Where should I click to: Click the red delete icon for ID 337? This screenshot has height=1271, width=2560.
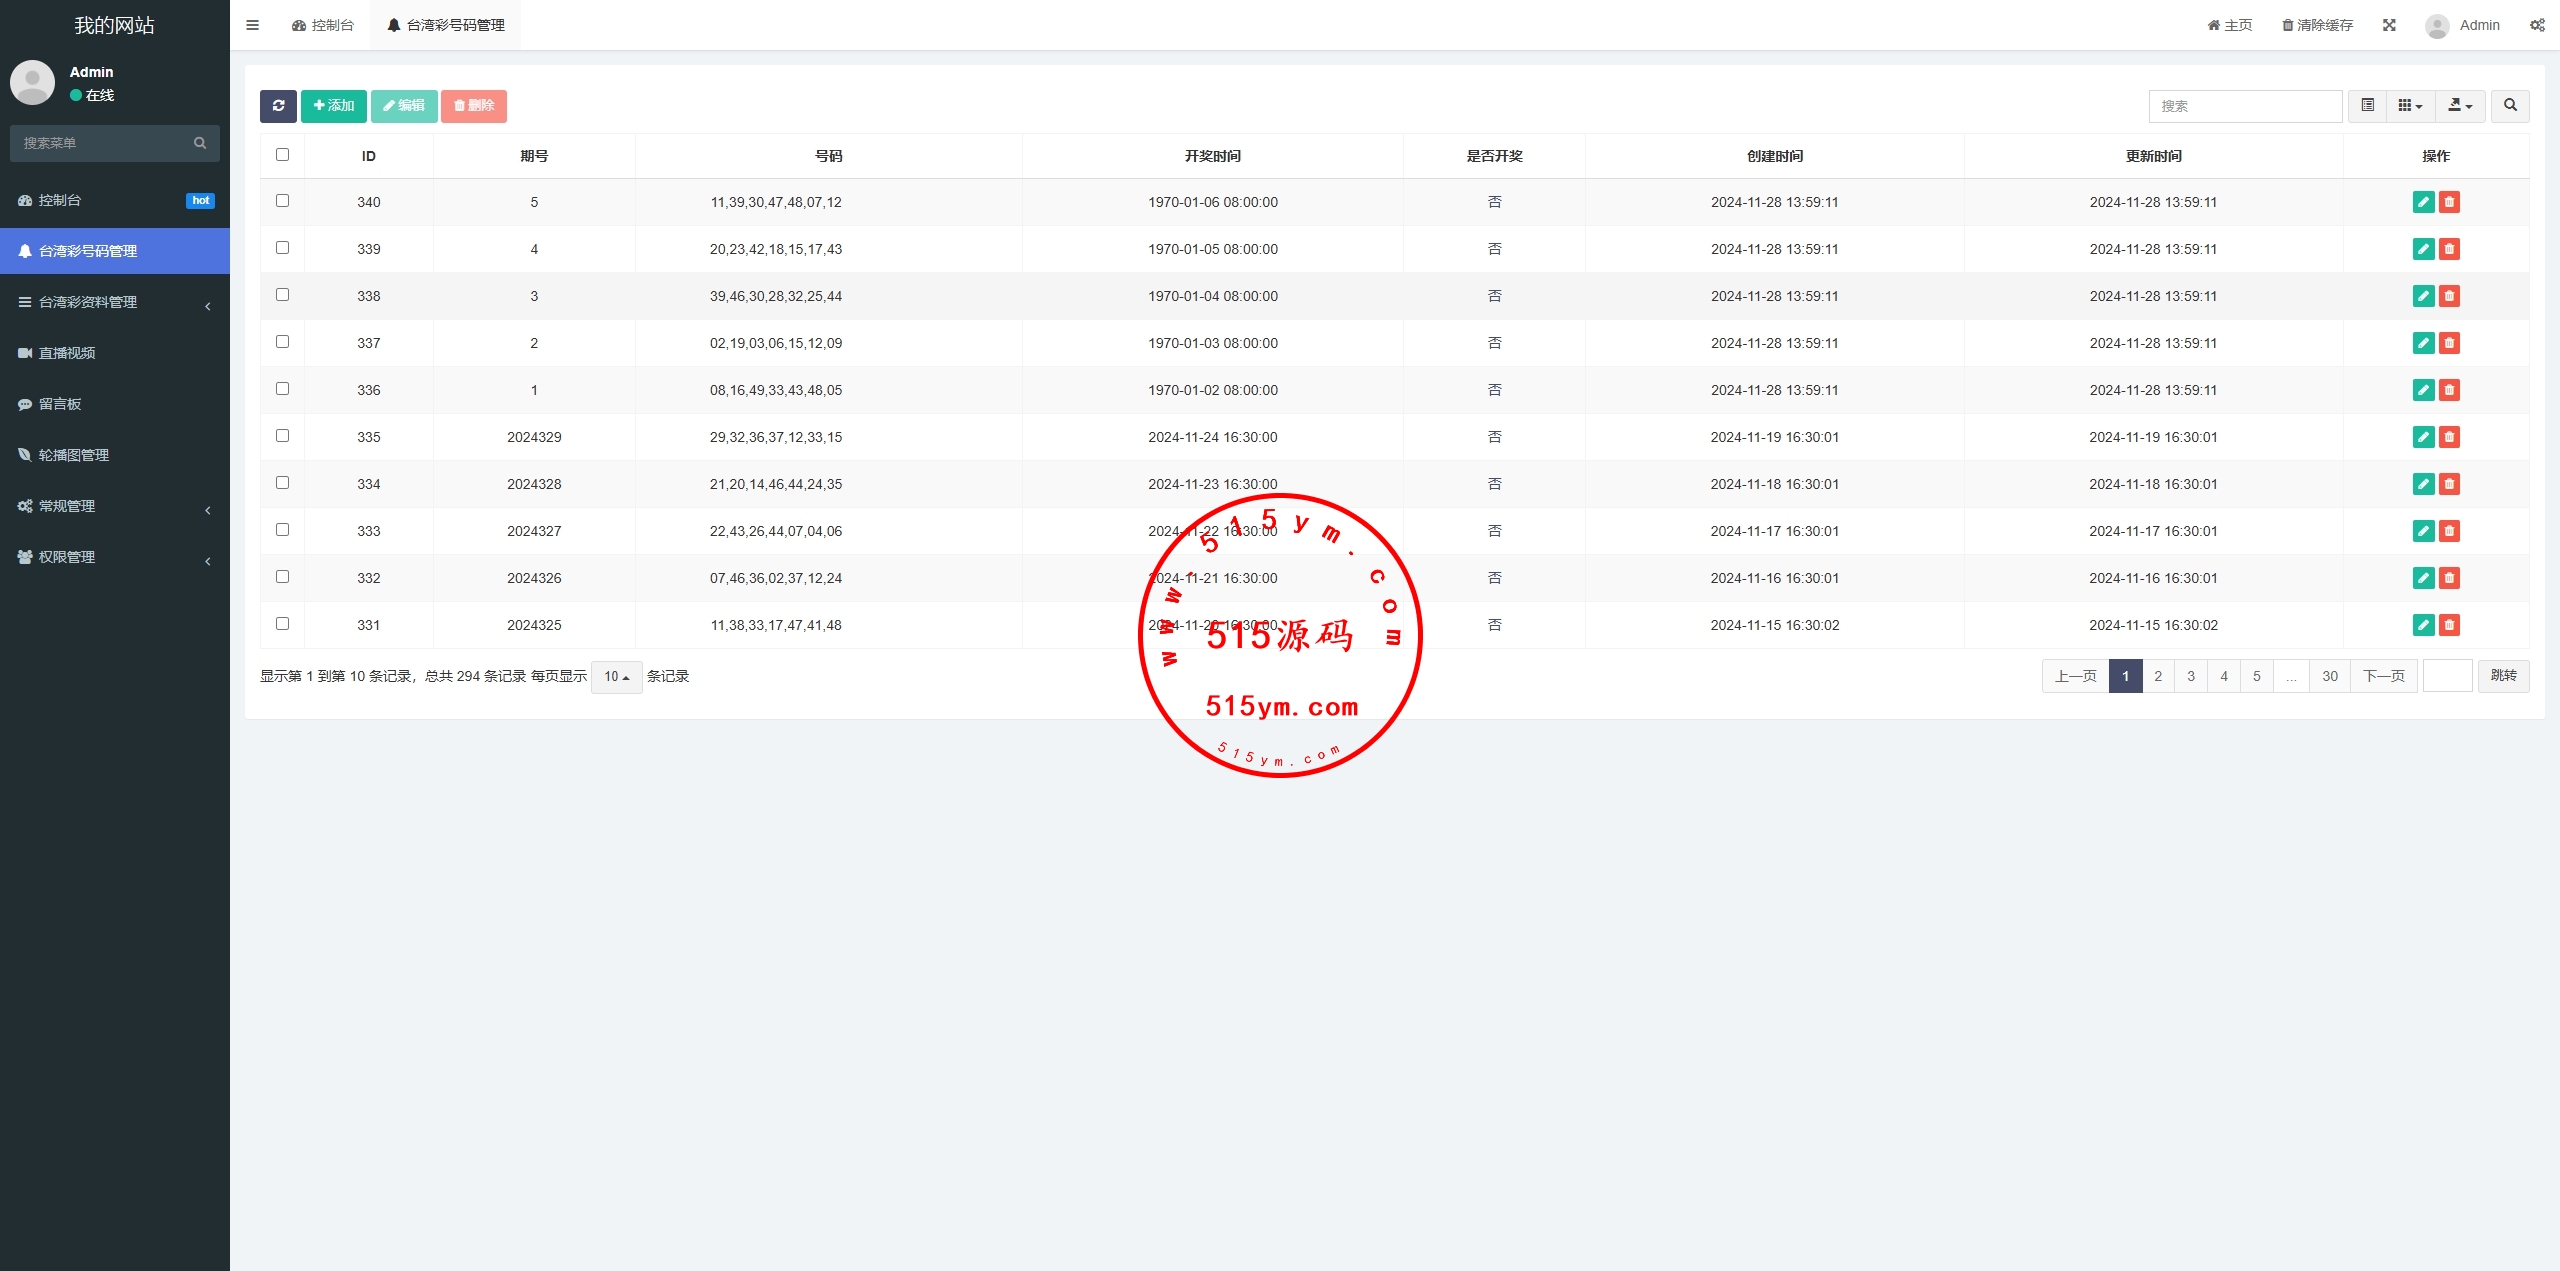(2449, 343)
